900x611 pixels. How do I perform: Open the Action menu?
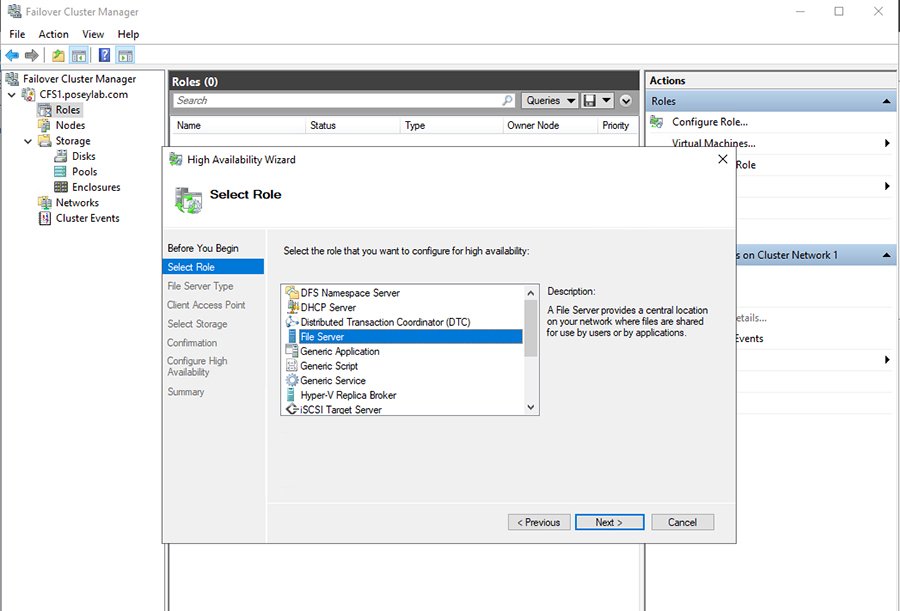[x=53, y=34]
